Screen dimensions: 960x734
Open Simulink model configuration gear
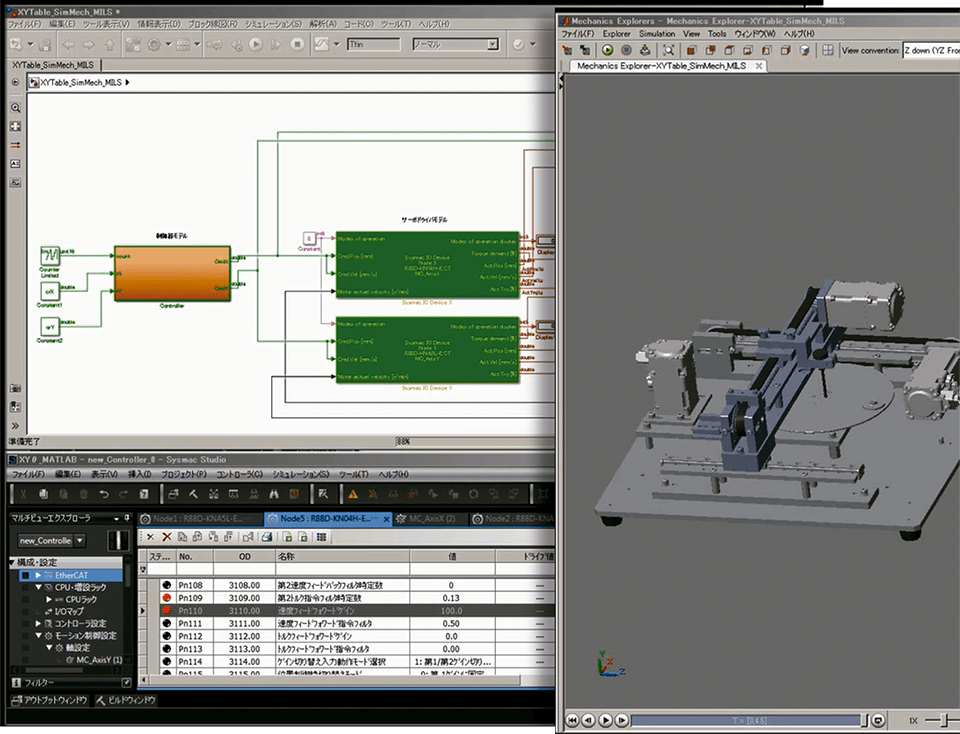click(x=154, y=45)
